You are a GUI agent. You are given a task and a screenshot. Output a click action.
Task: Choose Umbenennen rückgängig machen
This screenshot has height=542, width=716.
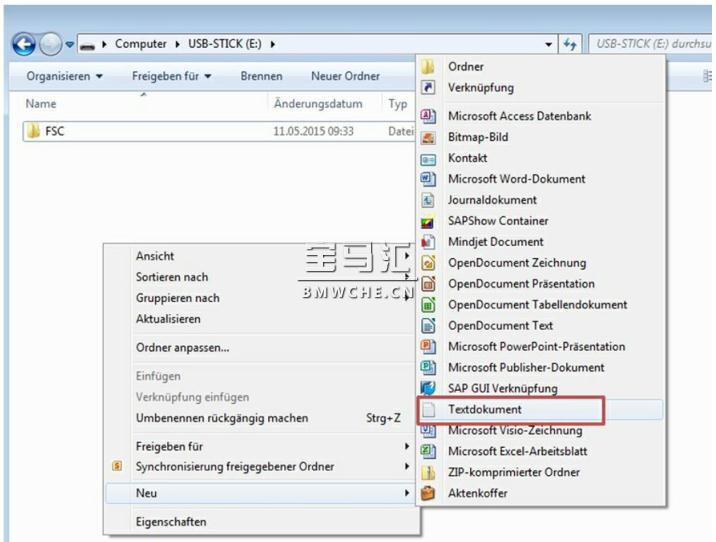(261, 418)
